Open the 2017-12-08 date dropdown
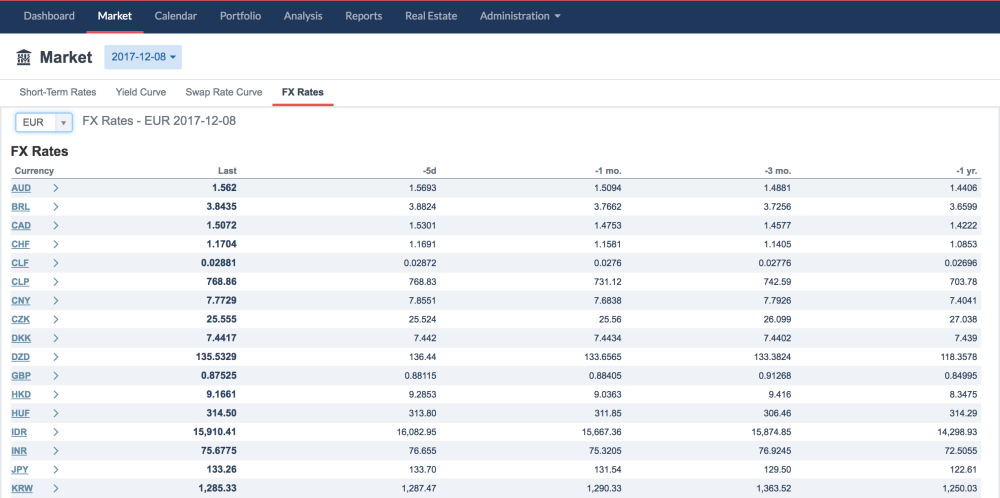Screen dimensions: 1000x498 point(143,57)
